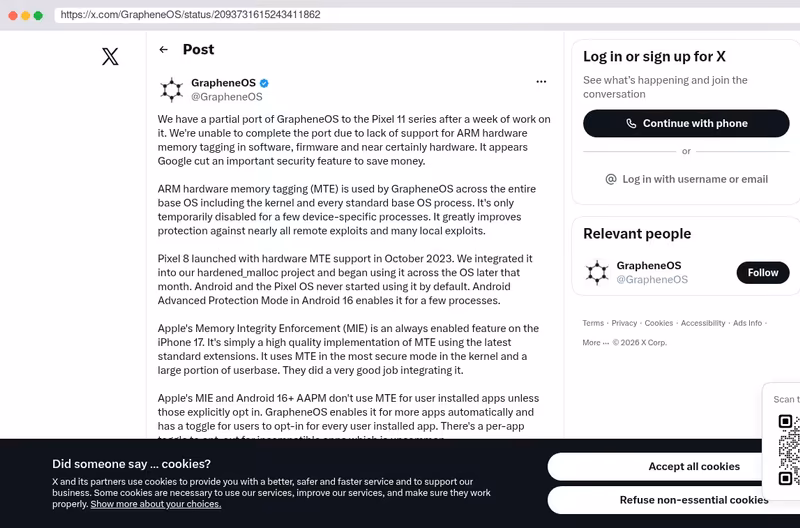
Task: Expand the More footer menu
Action: [x=595, y=343]
